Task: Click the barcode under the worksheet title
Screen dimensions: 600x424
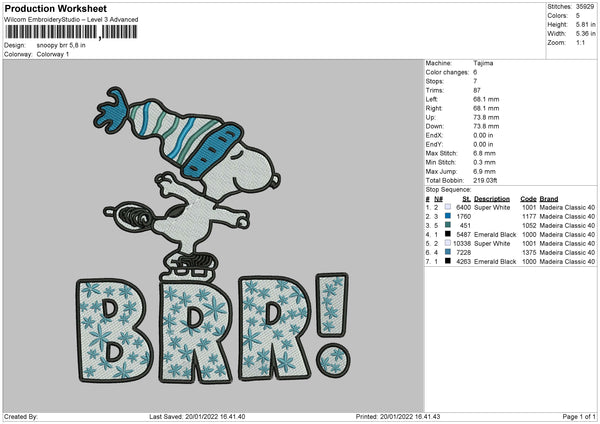Action: click(x=71, y=32)
